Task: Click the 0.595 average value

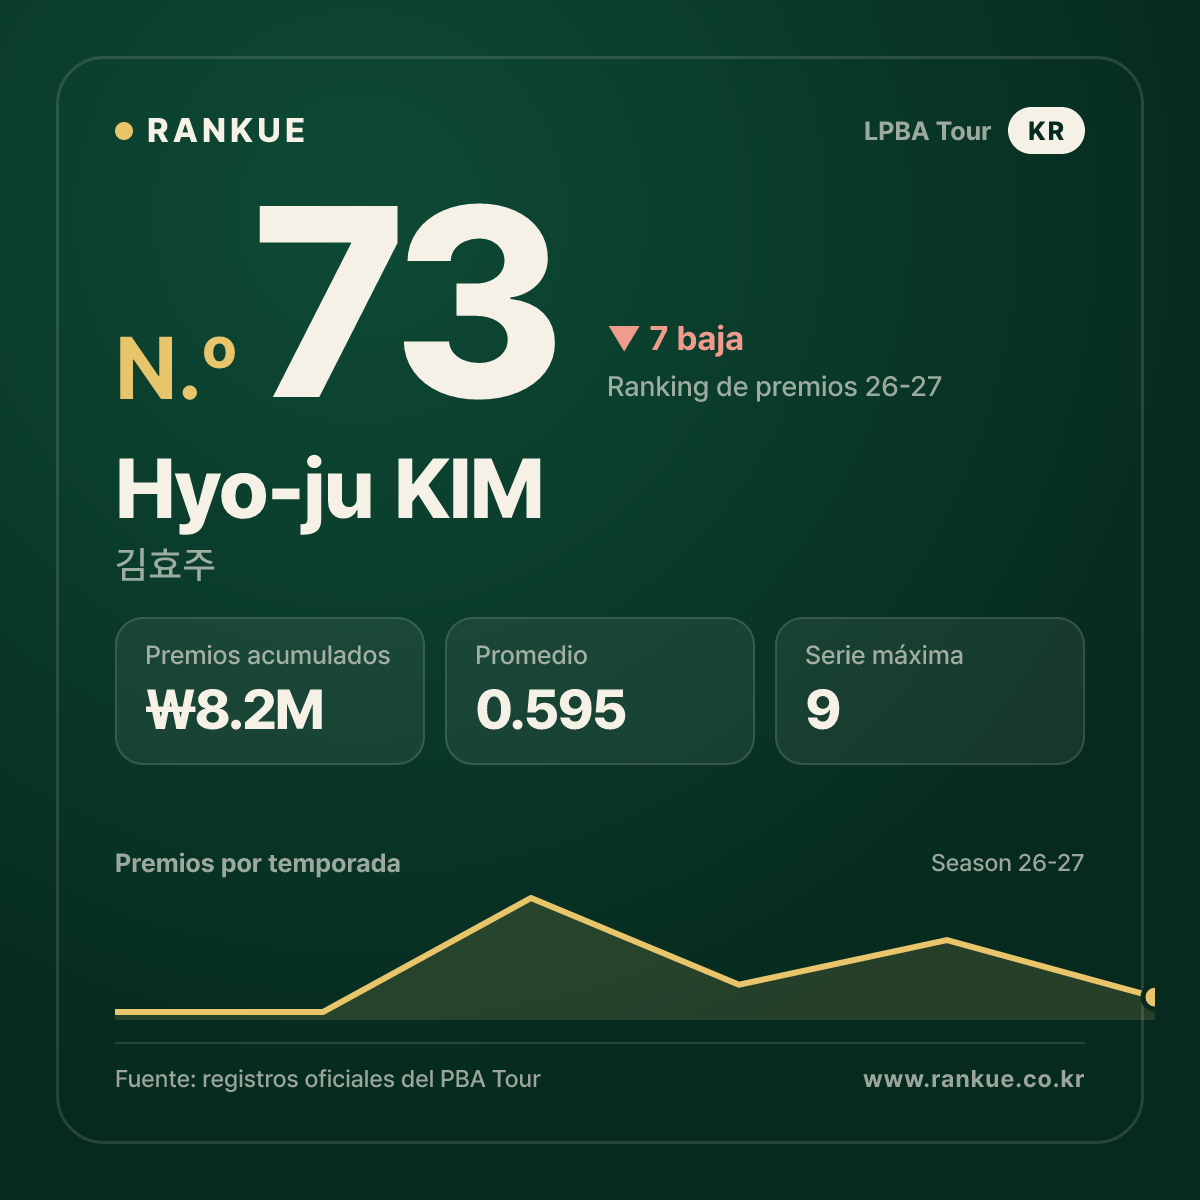Action: (x=551, y=711)
